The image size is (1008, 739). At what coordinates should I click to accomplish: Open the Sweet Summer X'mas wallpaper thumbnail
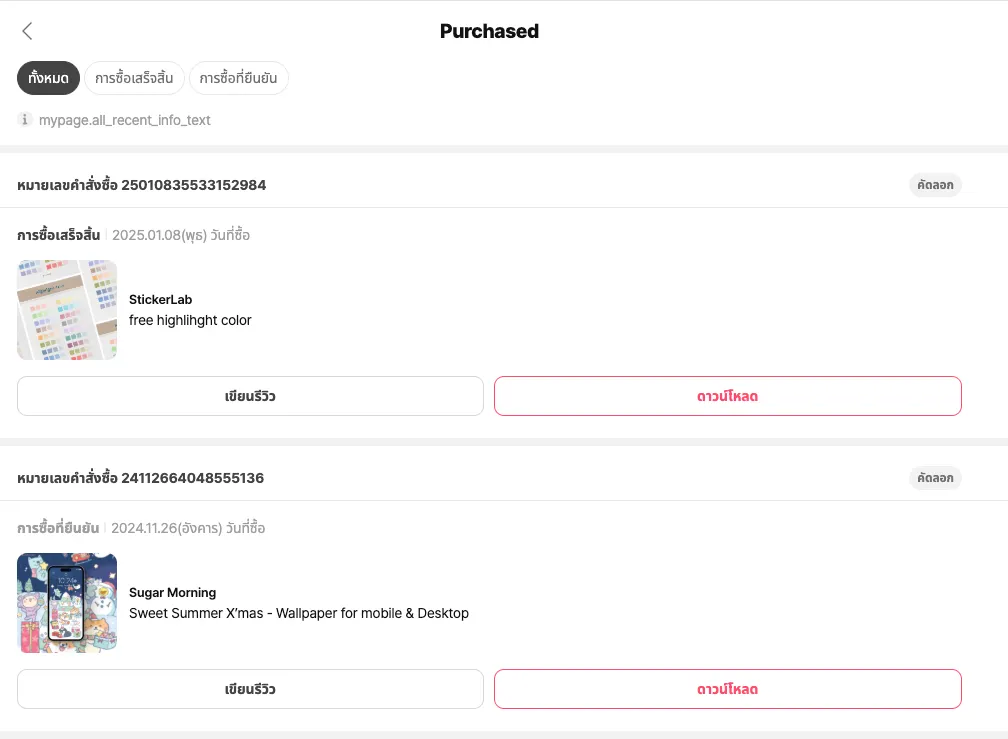[67, 603]
